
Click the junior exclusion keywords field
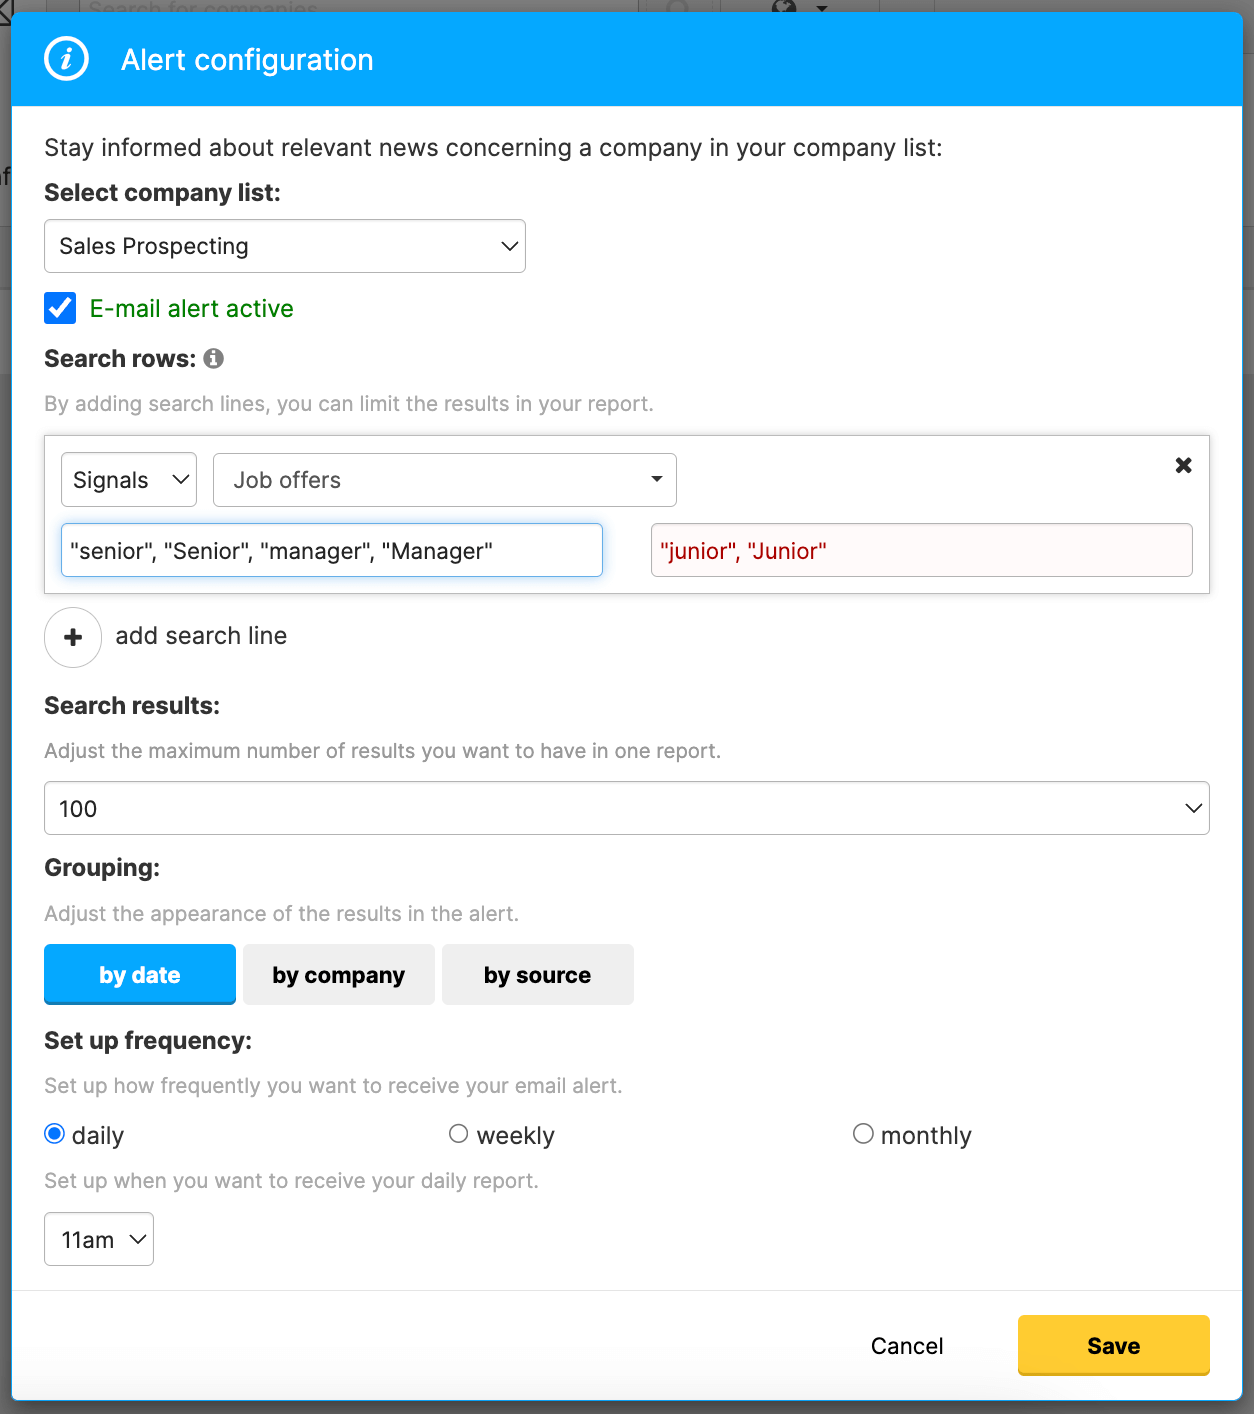coord(921,550)
